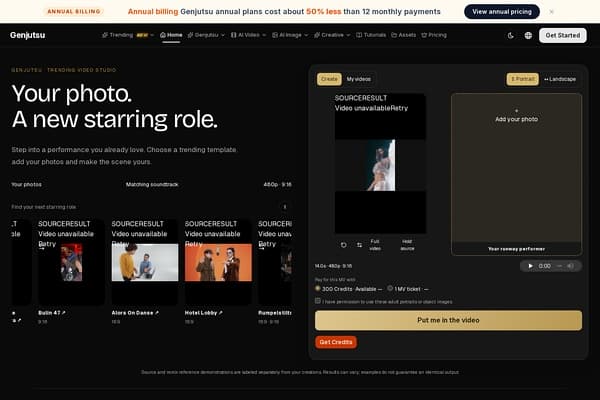
Task: Click Retry in the main preview video
Action: tap(399, 108)
